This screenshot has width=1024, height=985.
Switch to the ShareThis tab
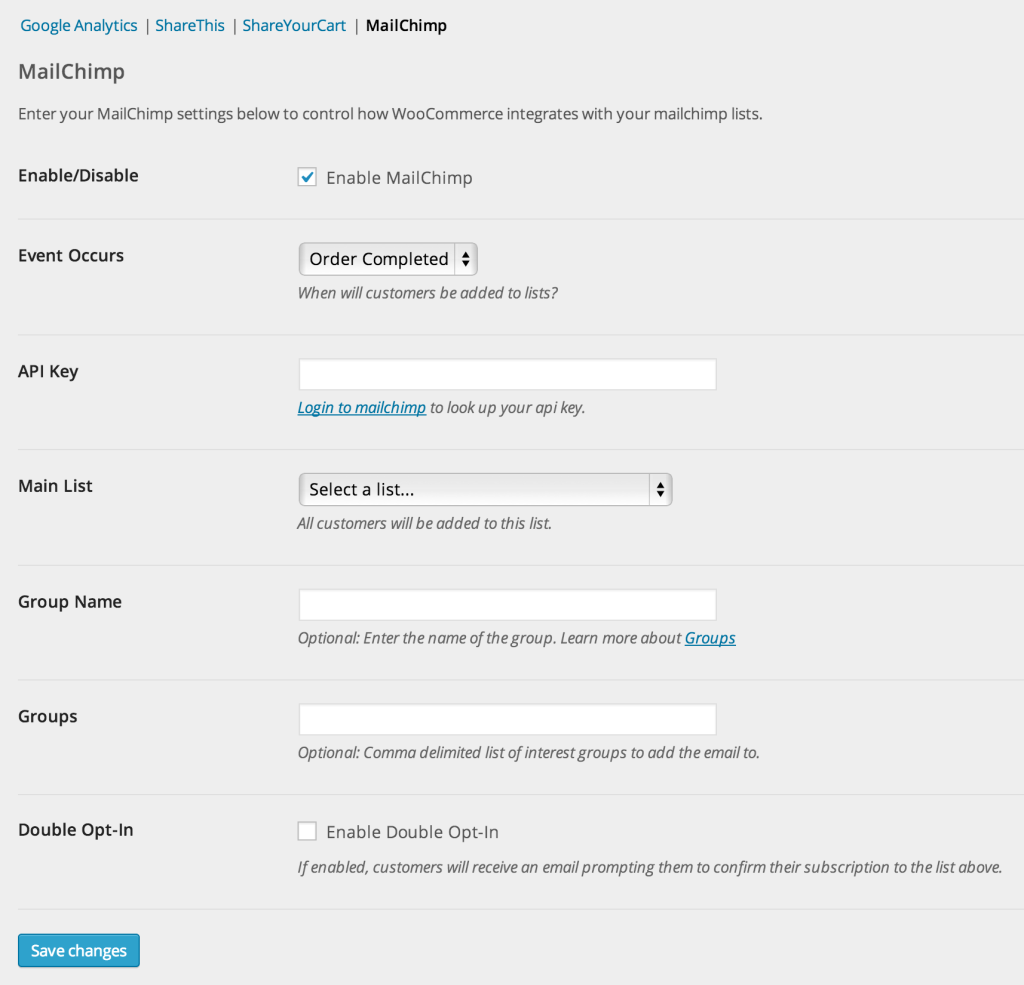(x=190, y=26)
